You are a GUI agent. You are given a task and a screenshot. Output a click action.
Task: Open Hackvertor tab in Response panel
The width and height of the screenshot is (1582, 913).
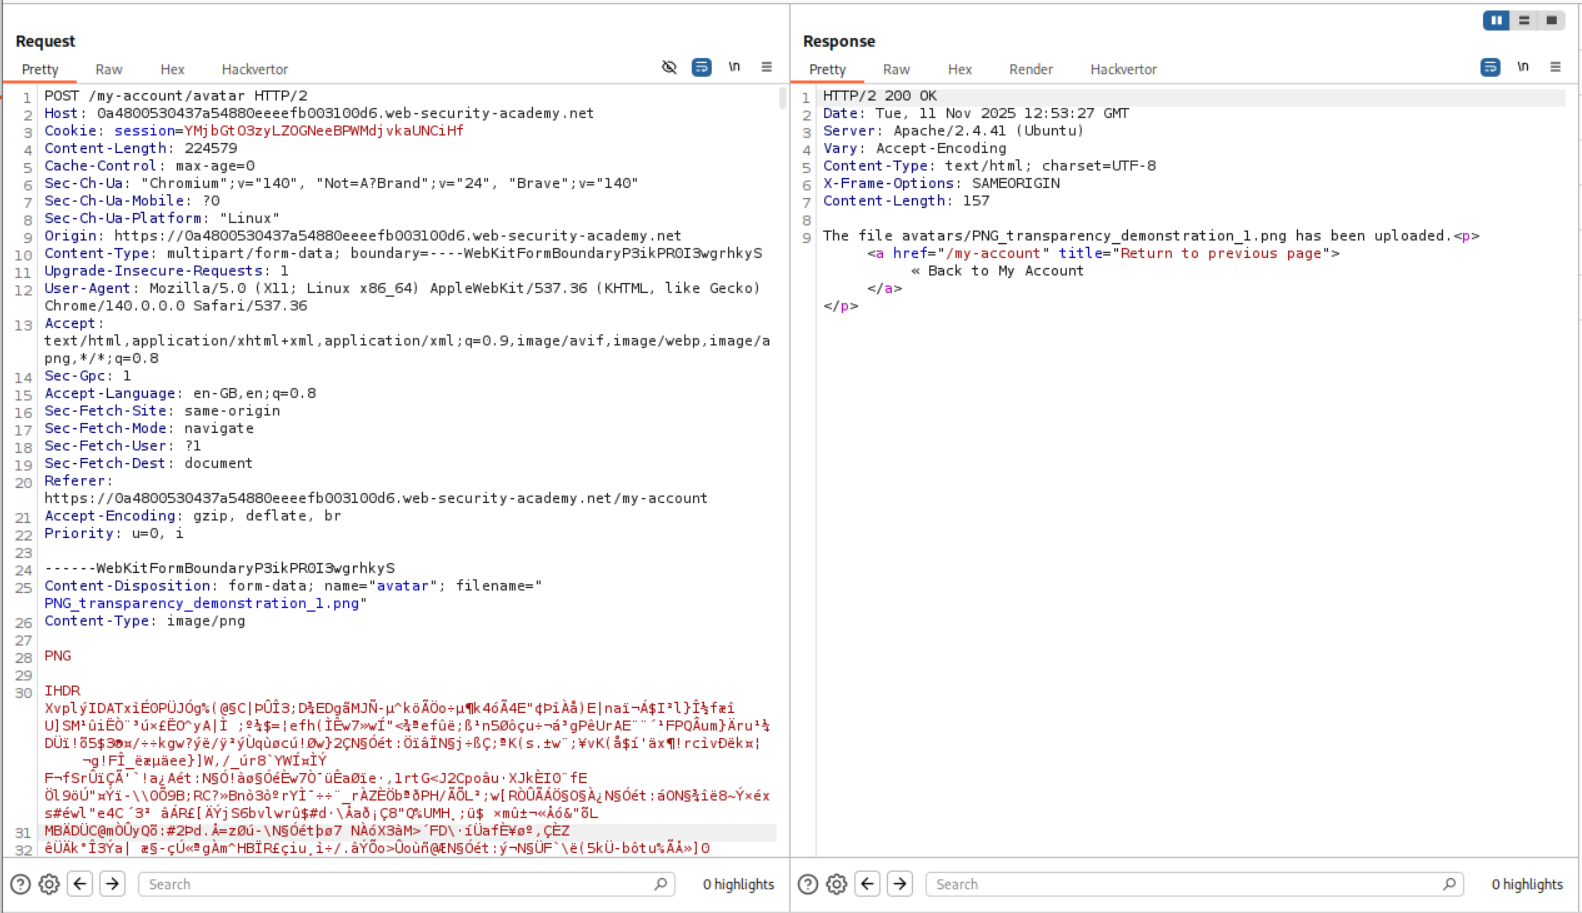pyautogui.click(x=1123, y=69)
